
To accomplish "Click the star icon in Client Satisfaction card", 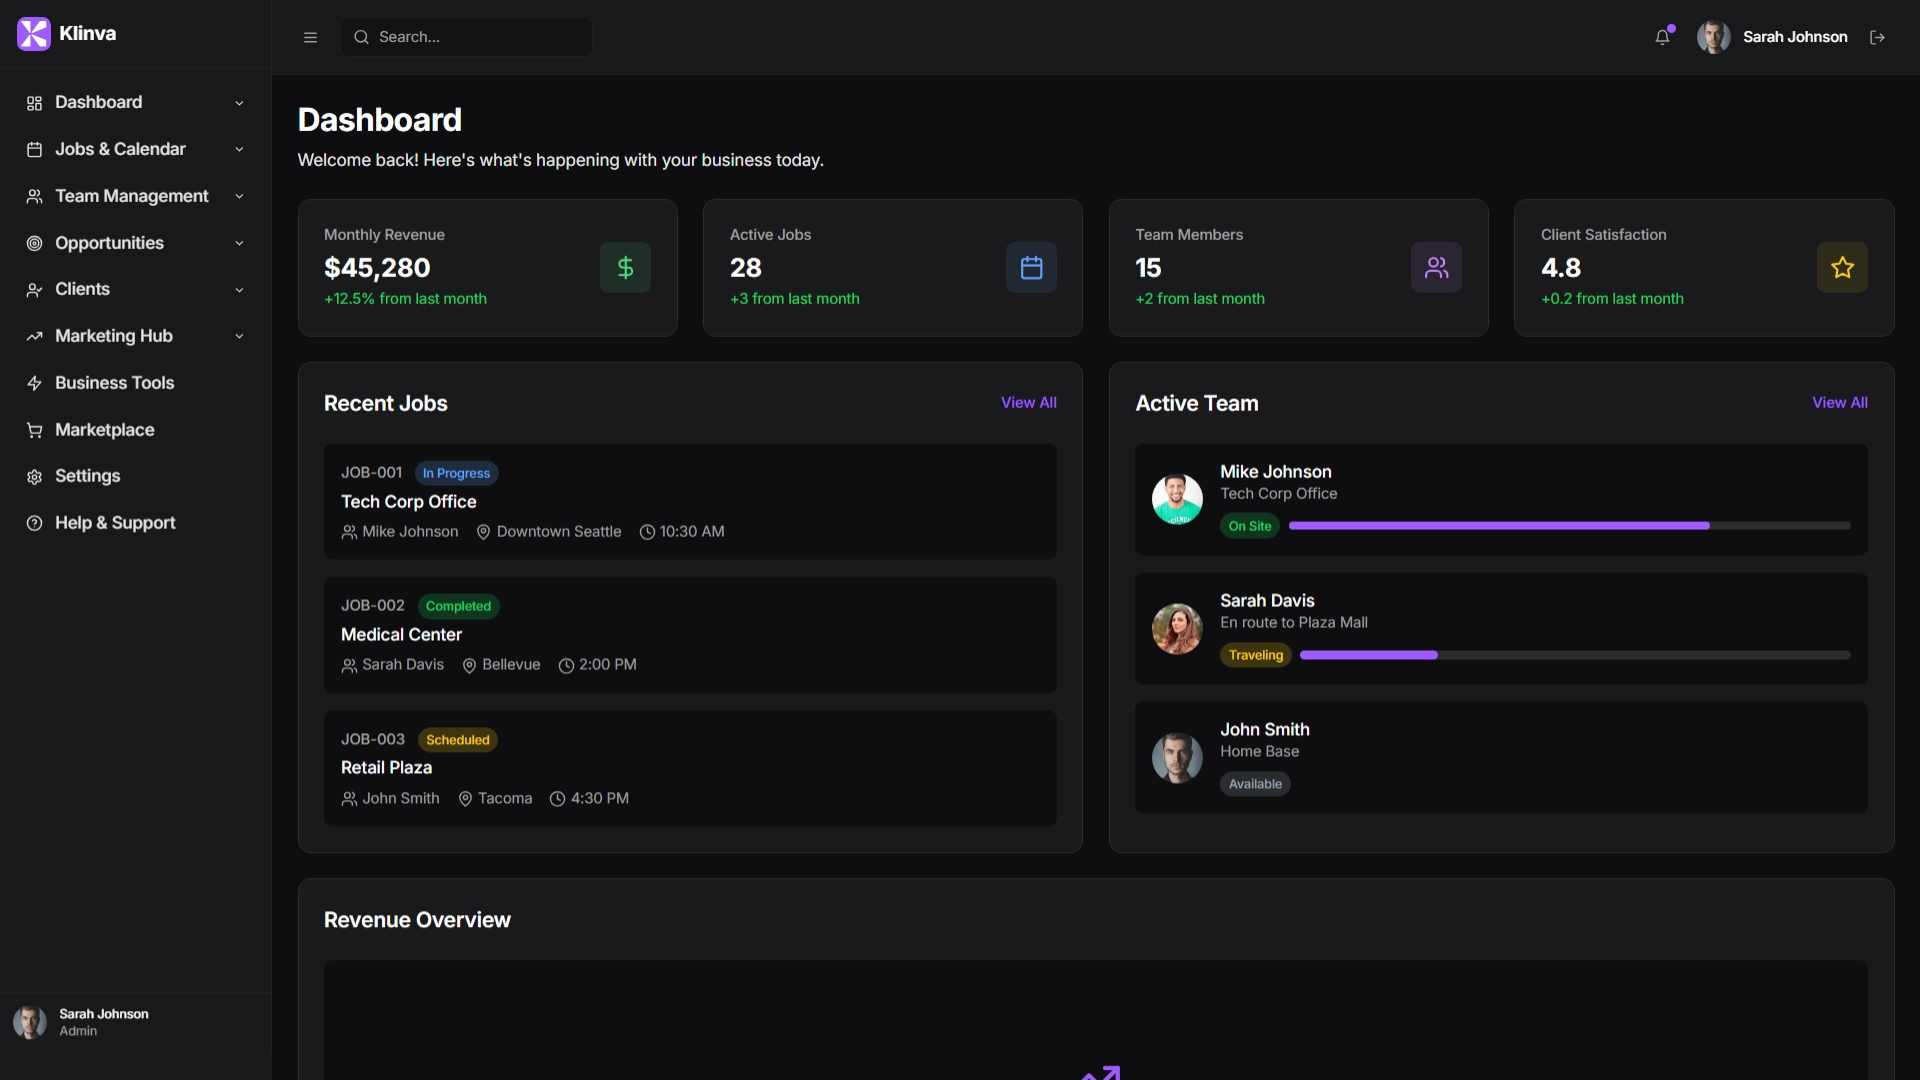I will (x=1842, y=267).
